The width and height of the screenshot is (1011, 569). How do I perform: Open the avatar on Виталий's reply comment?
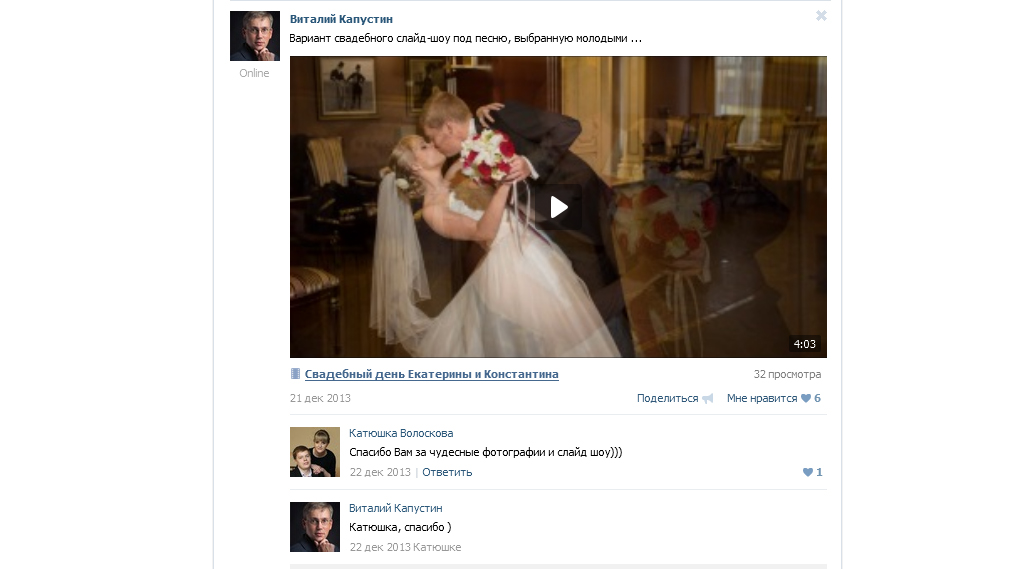pos(314,527)
